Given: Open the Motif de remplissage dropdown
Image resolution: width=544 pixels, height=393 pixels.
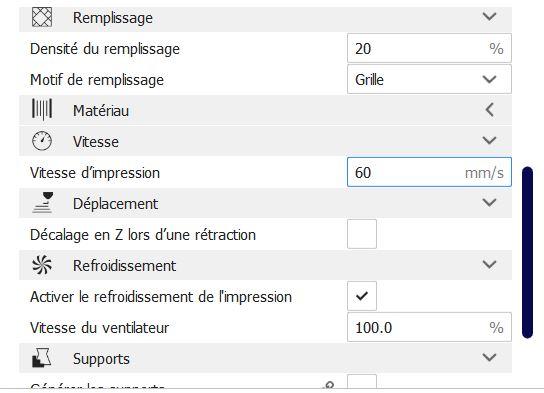Looking at the screenshot, I should tap(429, 79).
